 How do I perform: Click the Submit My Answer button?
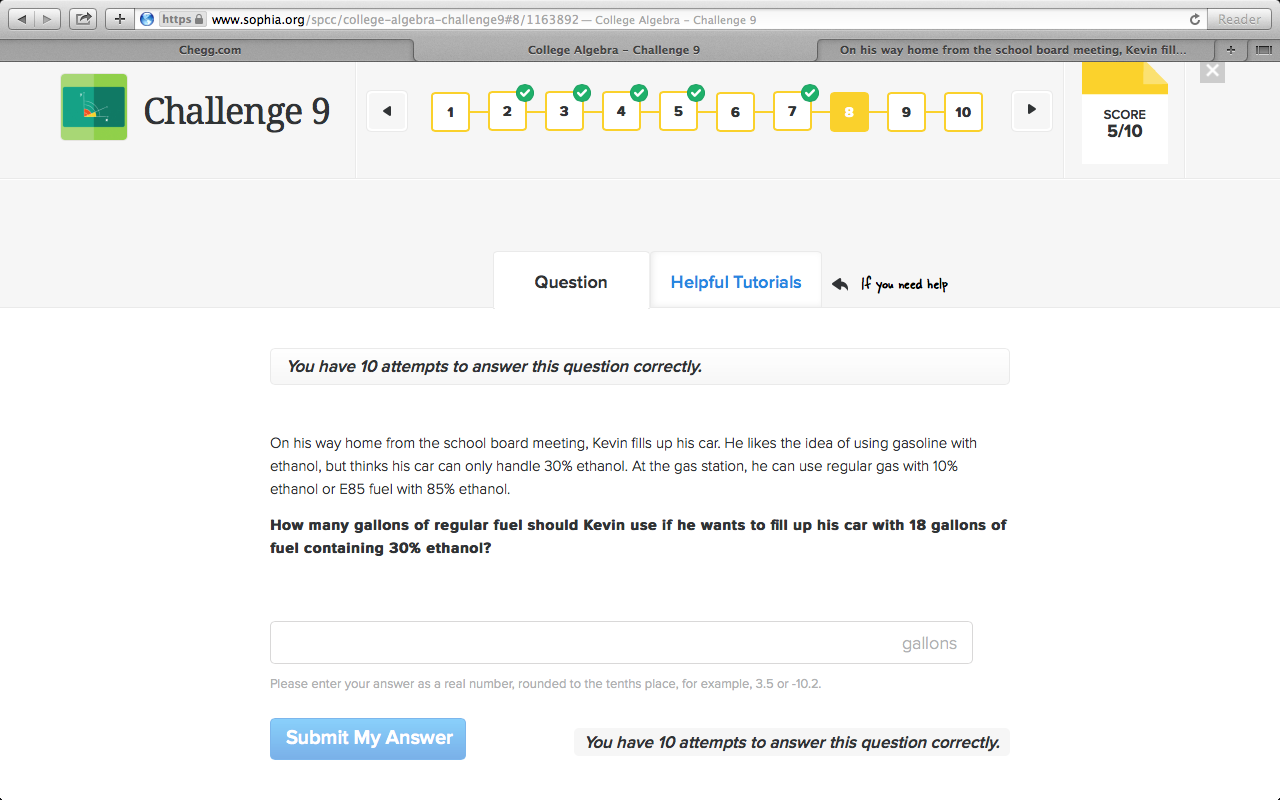tap(367, 738)
